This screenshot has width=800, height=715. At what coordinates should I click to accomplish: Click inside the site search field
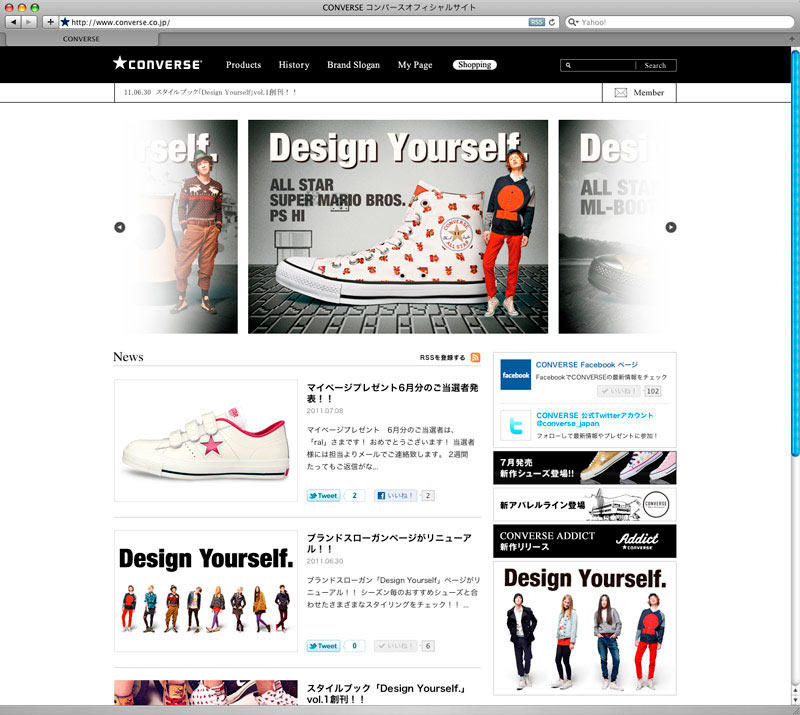(x=602, y=65)
